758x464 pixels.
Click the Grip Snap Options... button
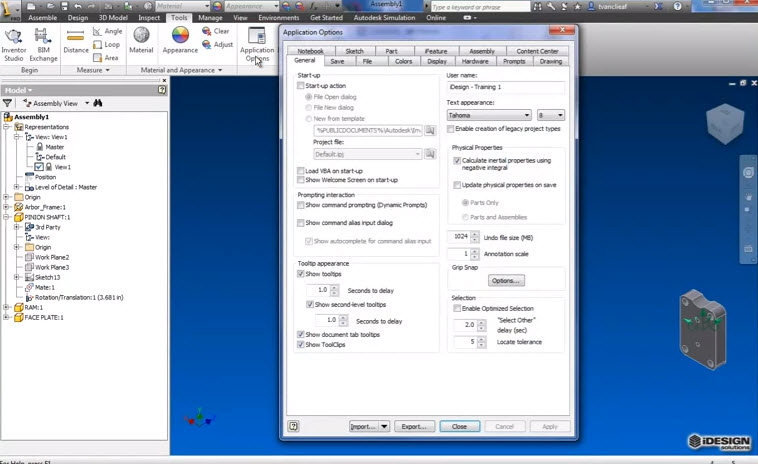(x=506, y=280)
